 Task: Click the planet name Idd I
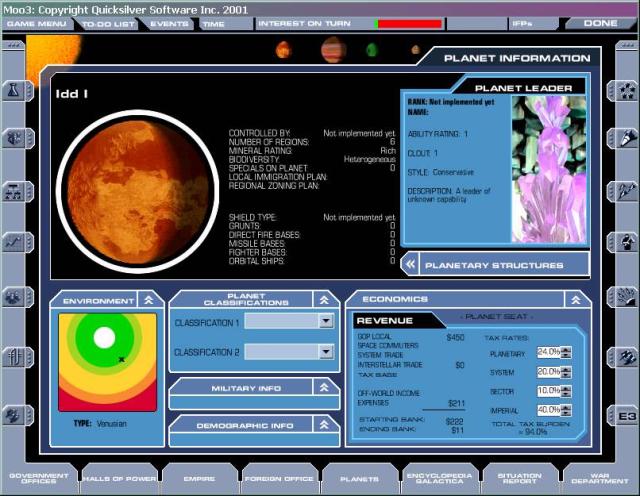click(72, 94)
